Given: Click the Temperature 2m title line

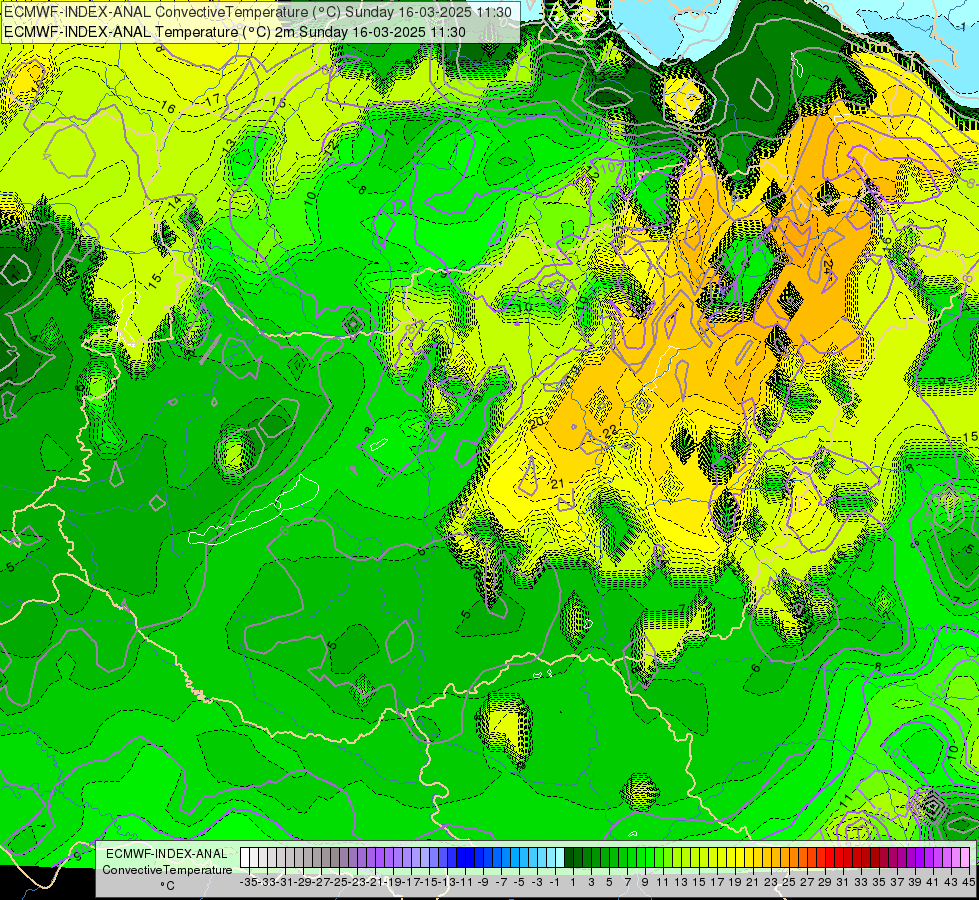Looking at the screenshot, I should pyautogui.click(x=235, y=32).
